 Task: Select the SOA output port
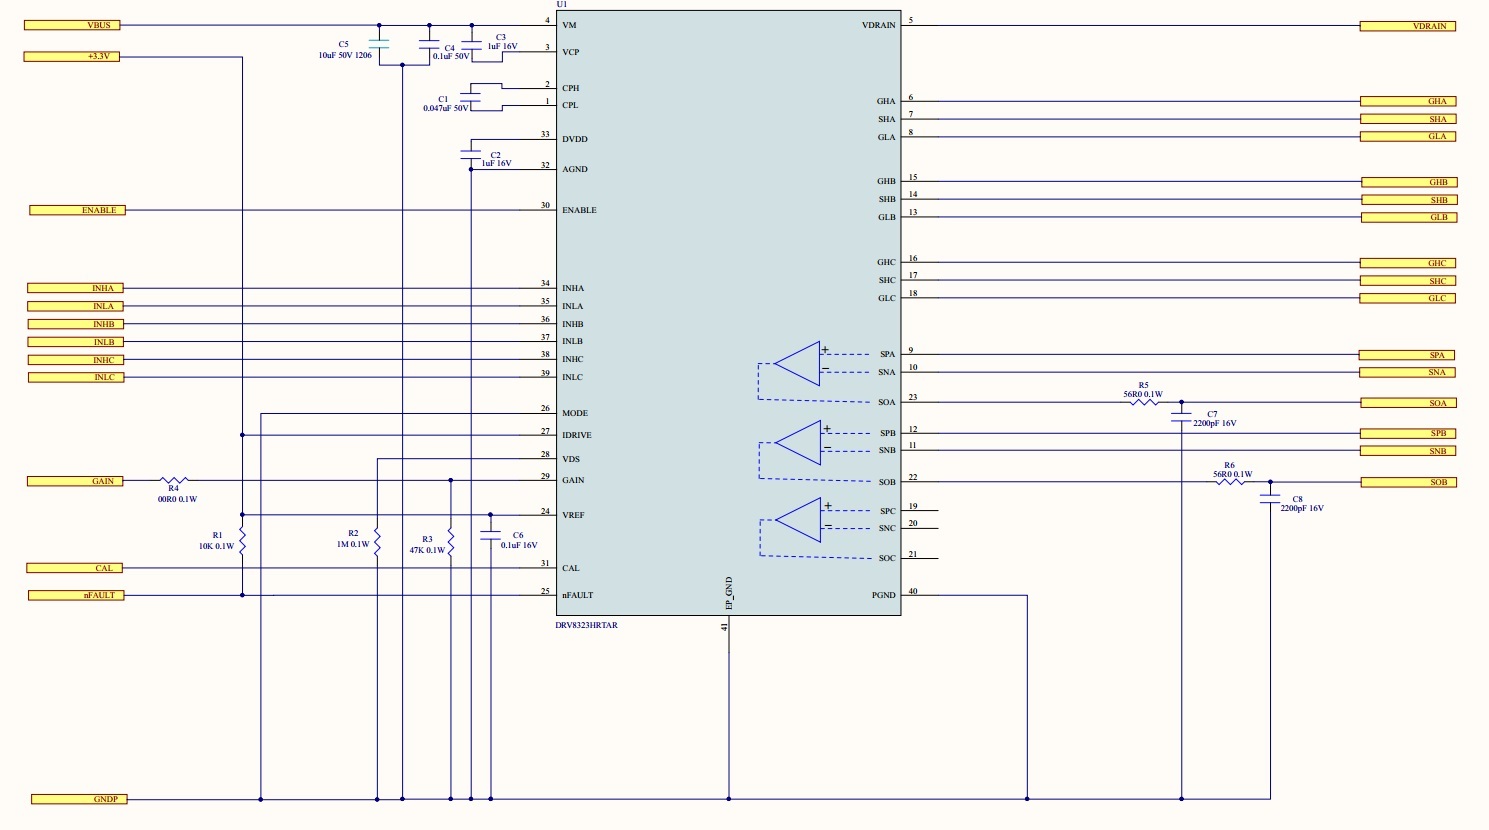pyautogui.click(x=1408, y=403)
